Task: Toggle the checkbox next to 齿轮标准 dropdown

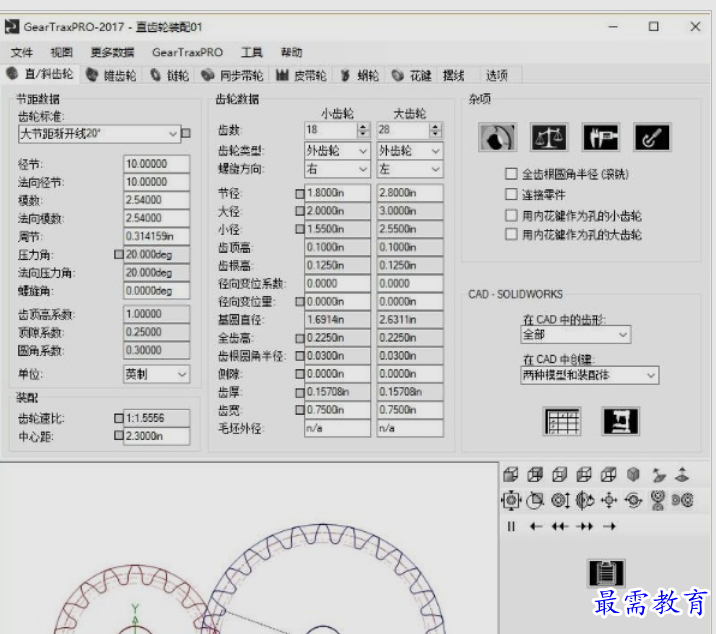Action: click(186, 133)
